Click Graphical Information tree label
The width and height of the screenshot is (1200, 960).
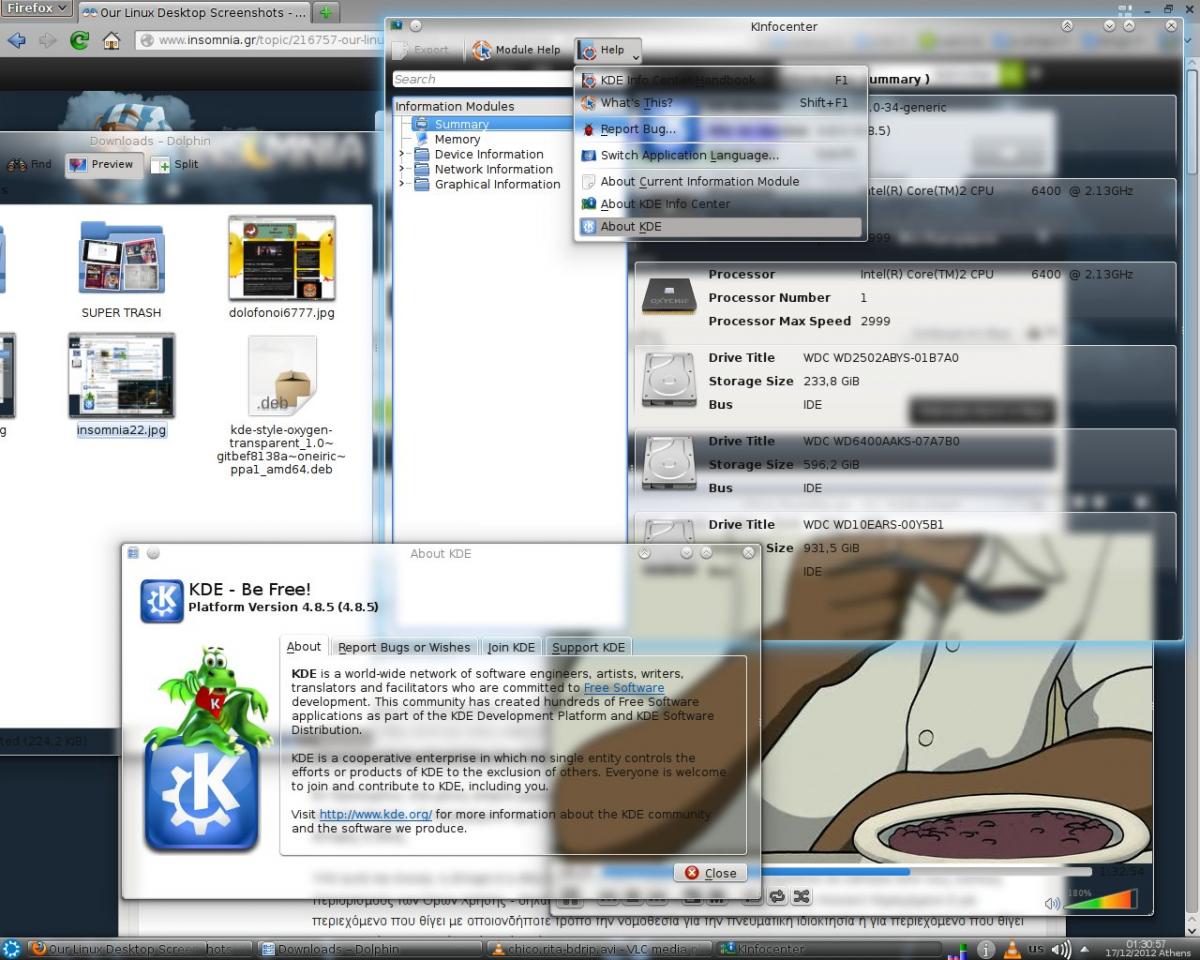point(497,184)
